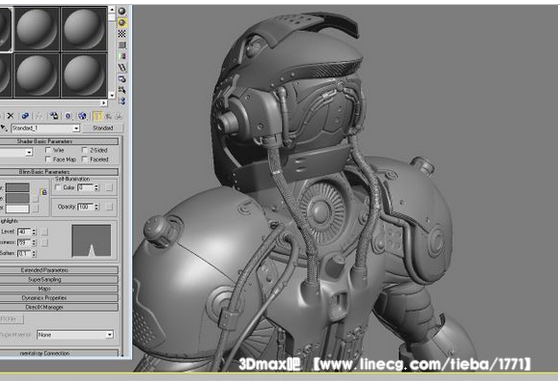The image size is (560, 381).
Task: Enable the Faceted checkbox
Action: (x=85, y=159)
